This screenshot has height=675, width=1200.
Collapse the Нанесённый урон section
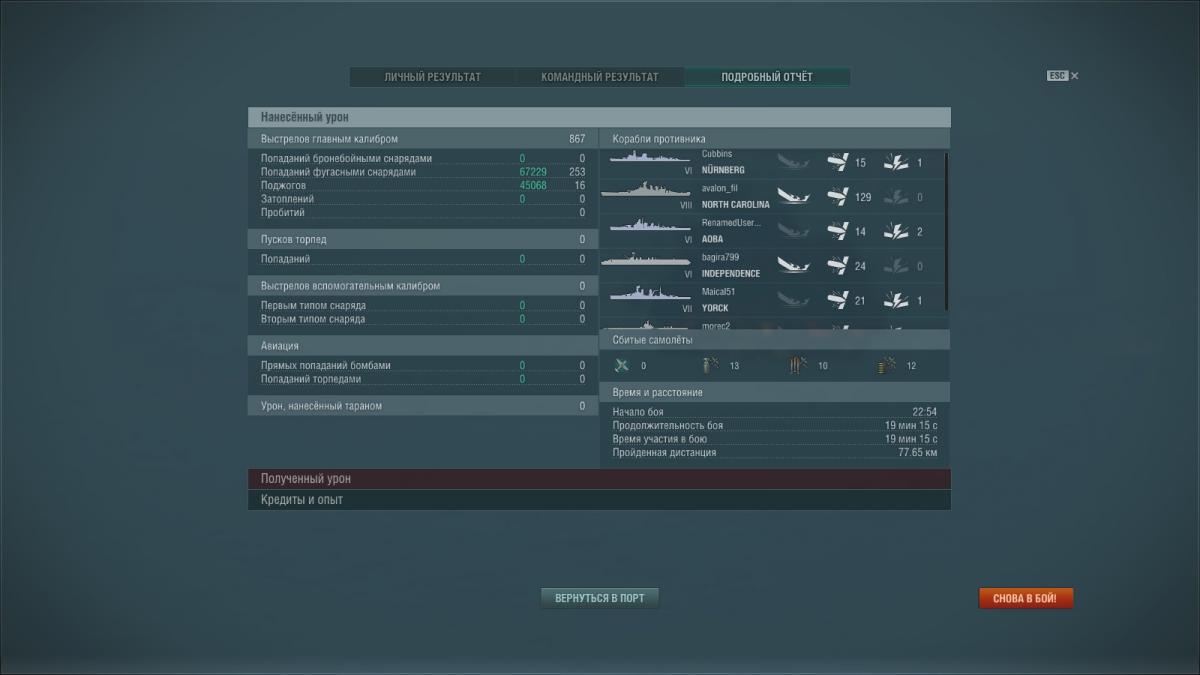(598, 117)
